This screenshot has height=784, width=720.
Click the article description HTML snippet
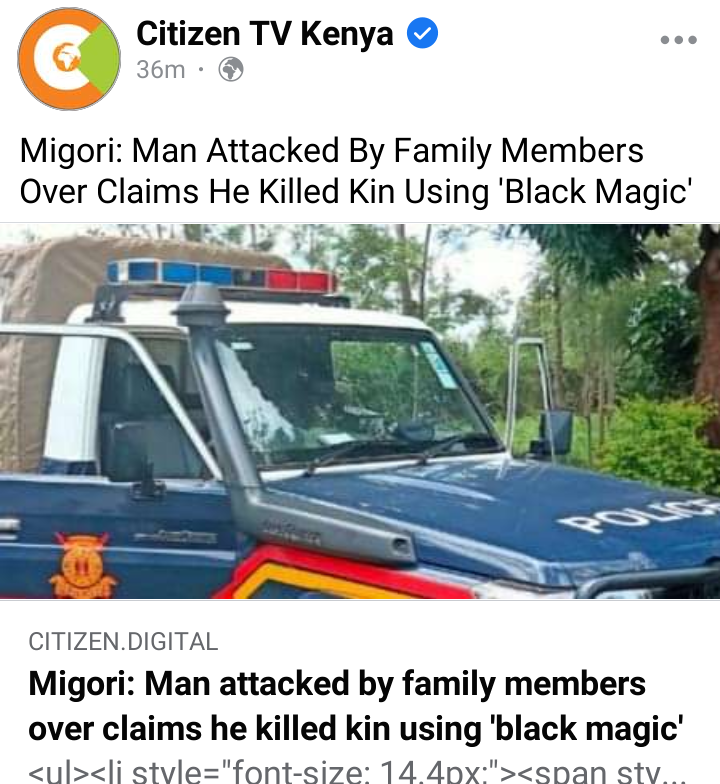point(354,772)
